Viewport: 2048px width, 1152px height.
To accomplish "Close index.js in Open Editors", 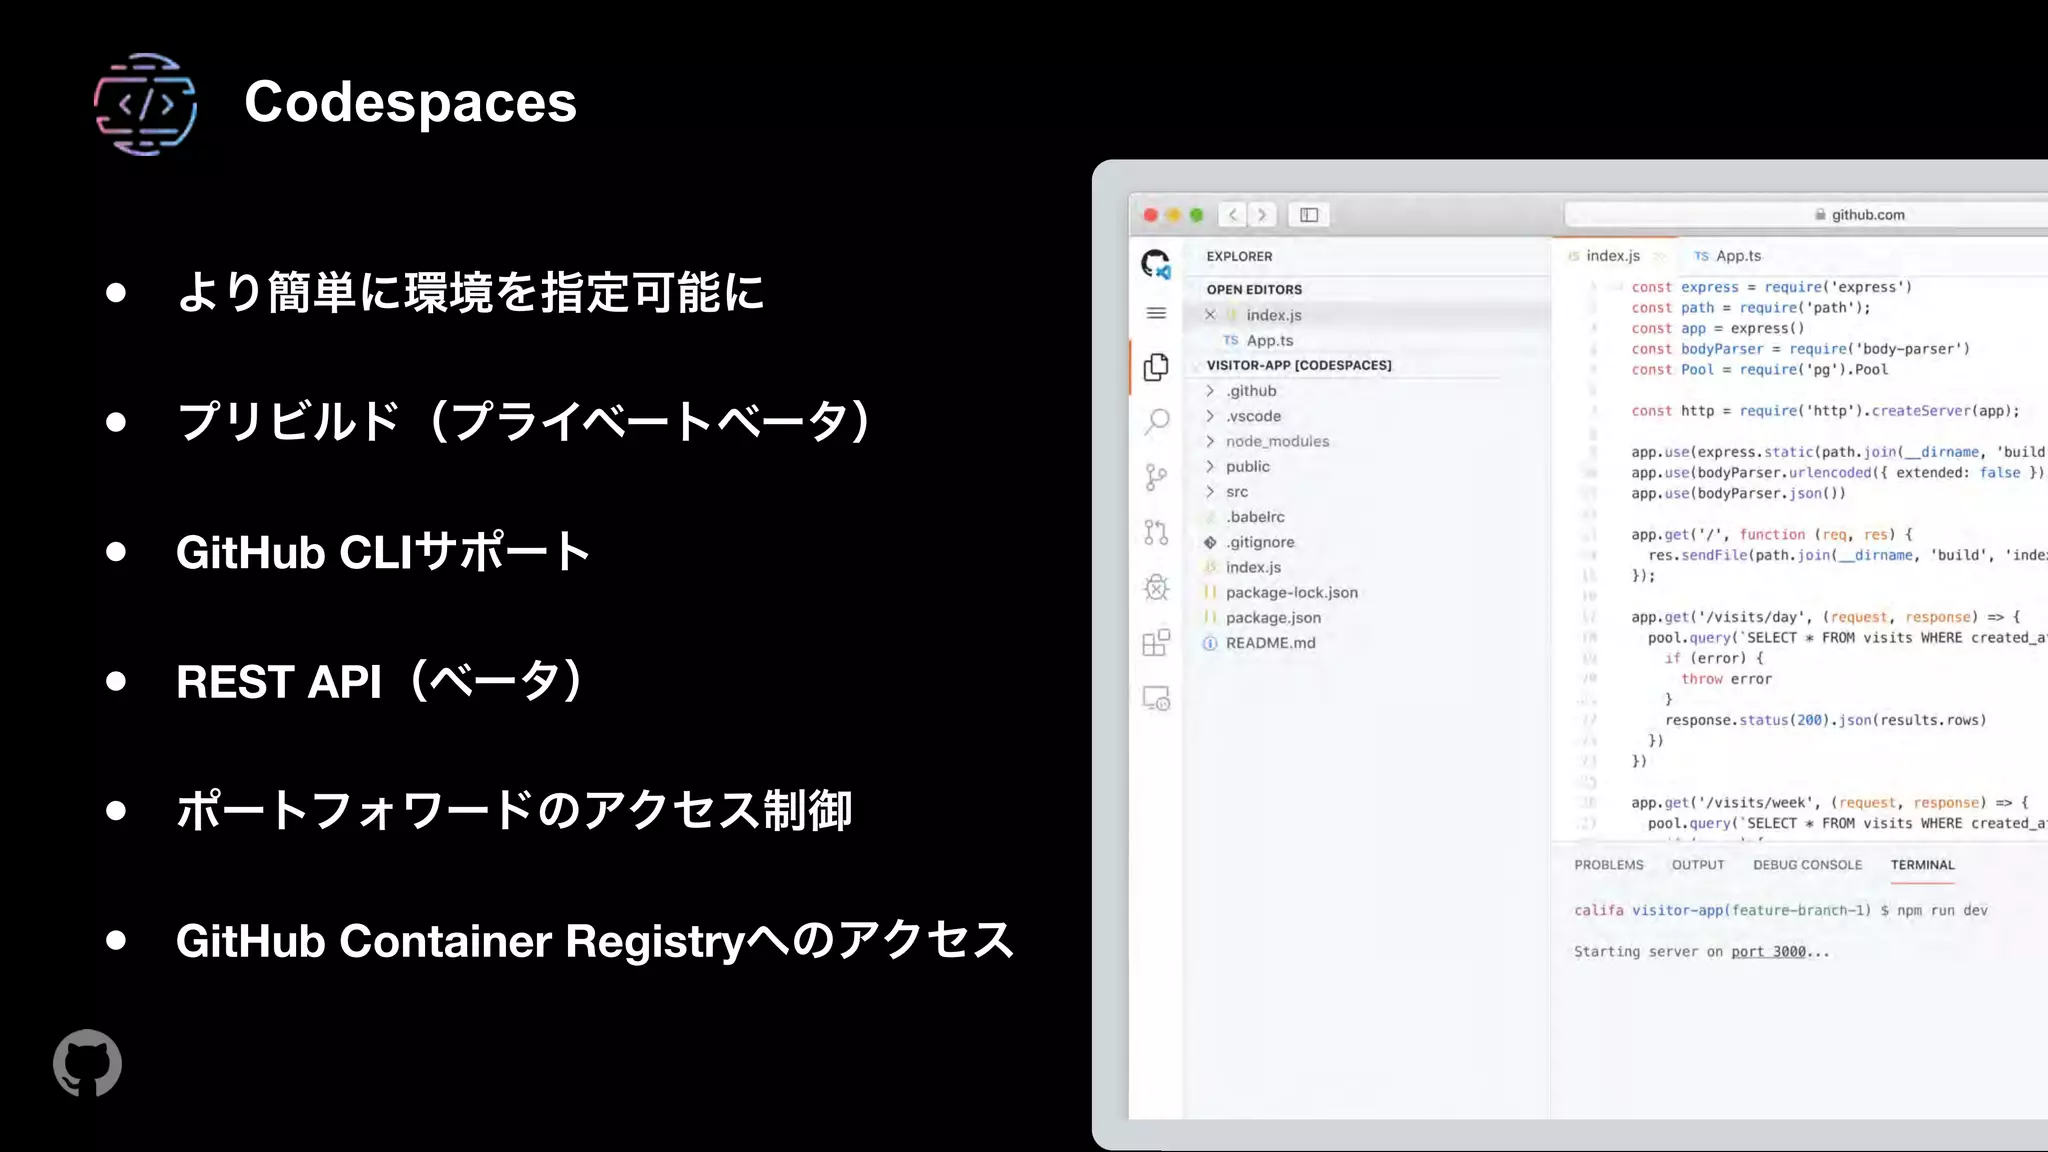I will [1210, 315].
